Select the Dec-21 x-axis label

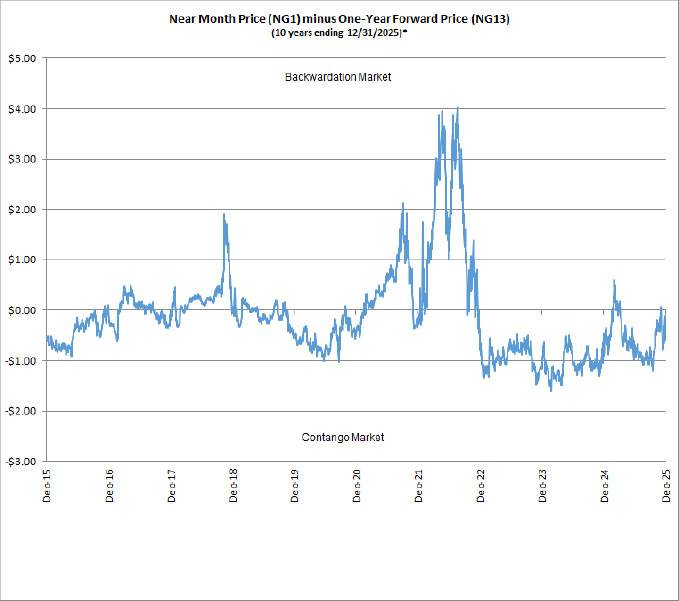[x=418, y=483]
